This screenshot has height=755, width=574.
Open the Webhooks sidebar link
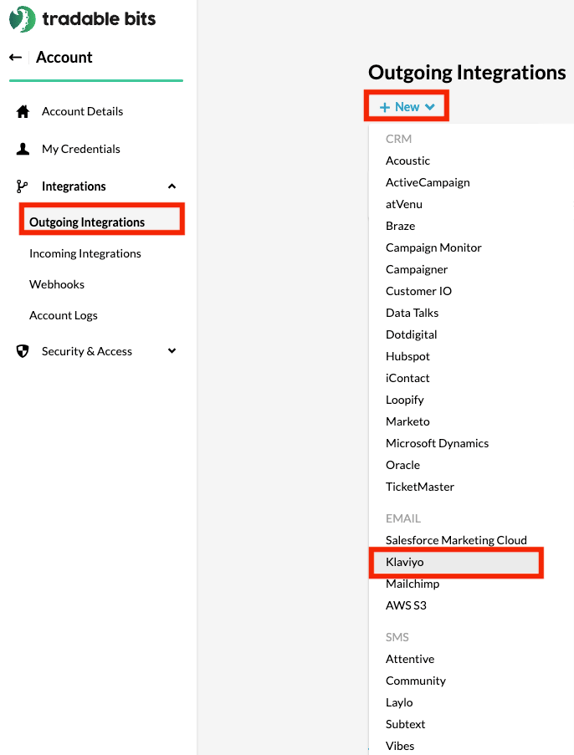point(57,285)
